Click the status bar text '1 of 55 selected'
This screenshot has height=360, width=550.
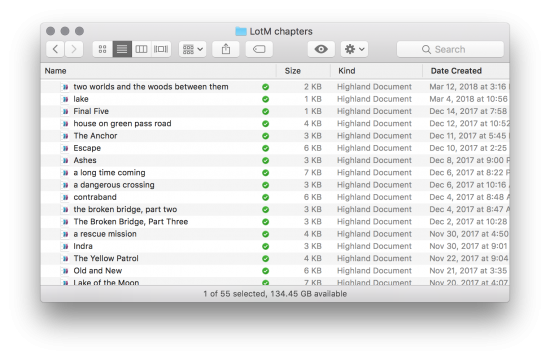pyautogui.click(x=234, y=294)
